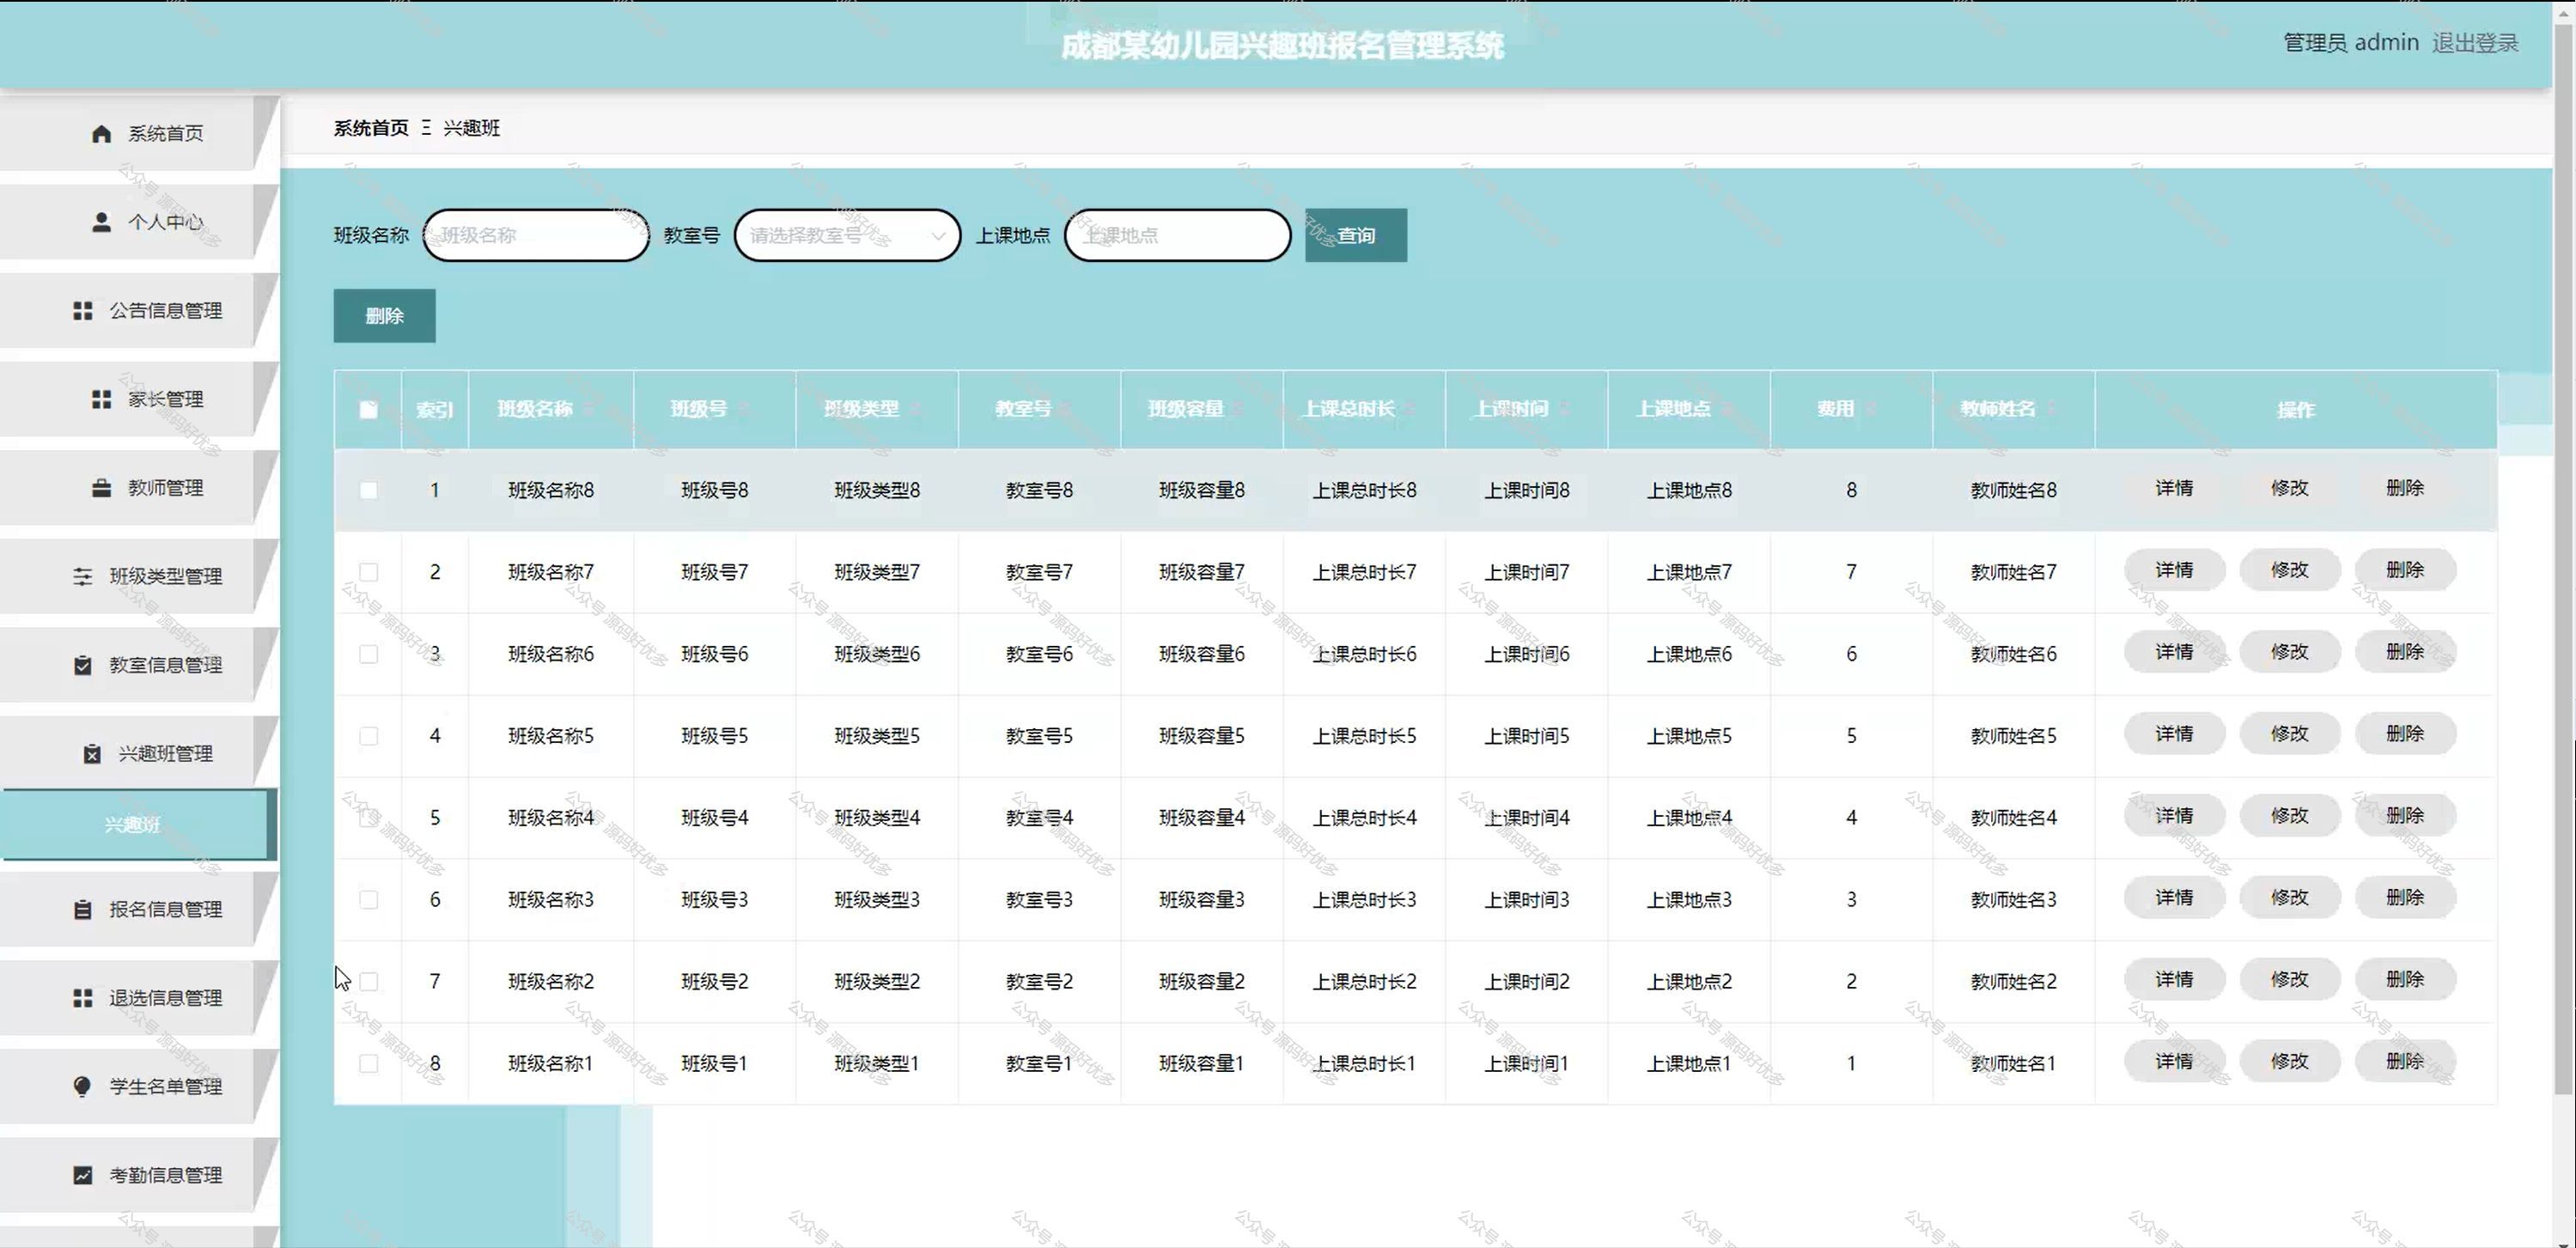This screenshot has height=1248, width=2576.
Task: Click 删除 for row 班级名称2
Action: pos(2405,980)
